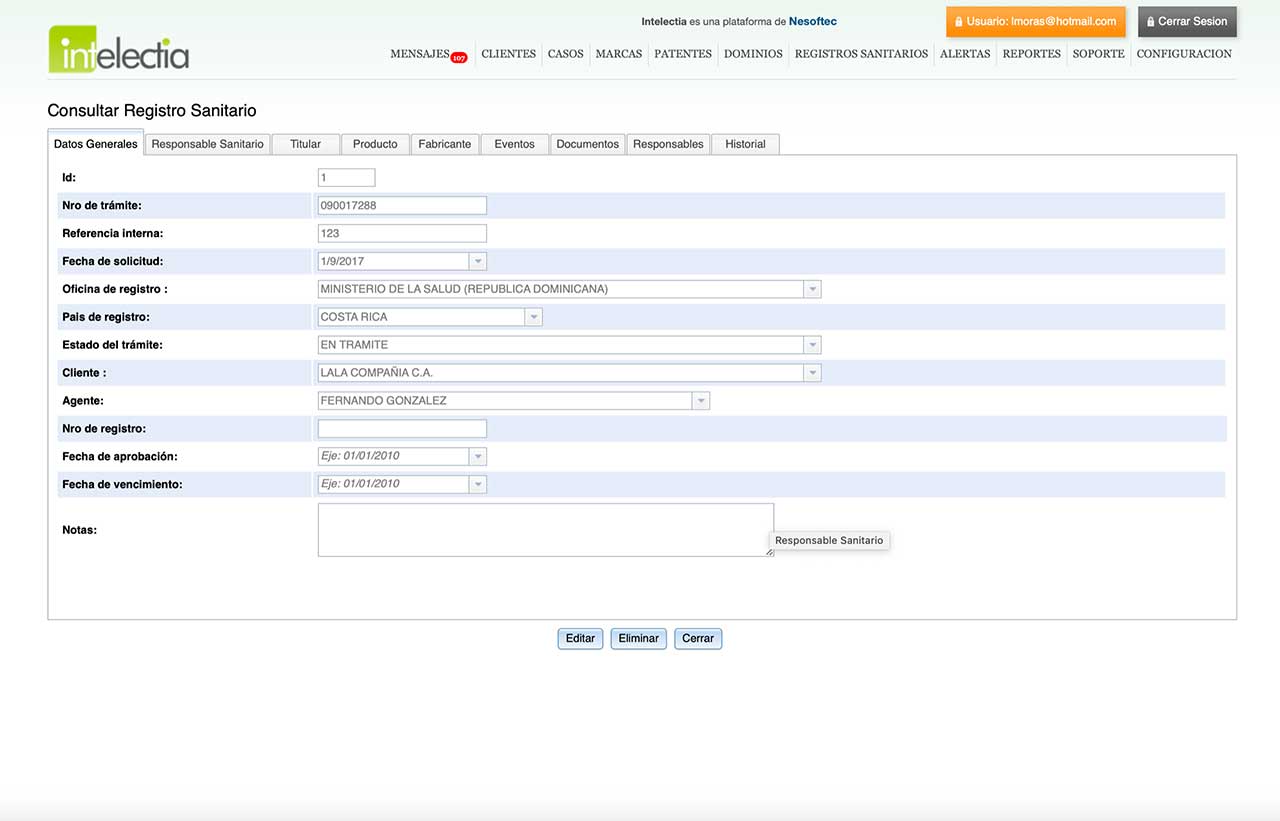Open the Agente dropdown arrow

(x=701, y=401)
